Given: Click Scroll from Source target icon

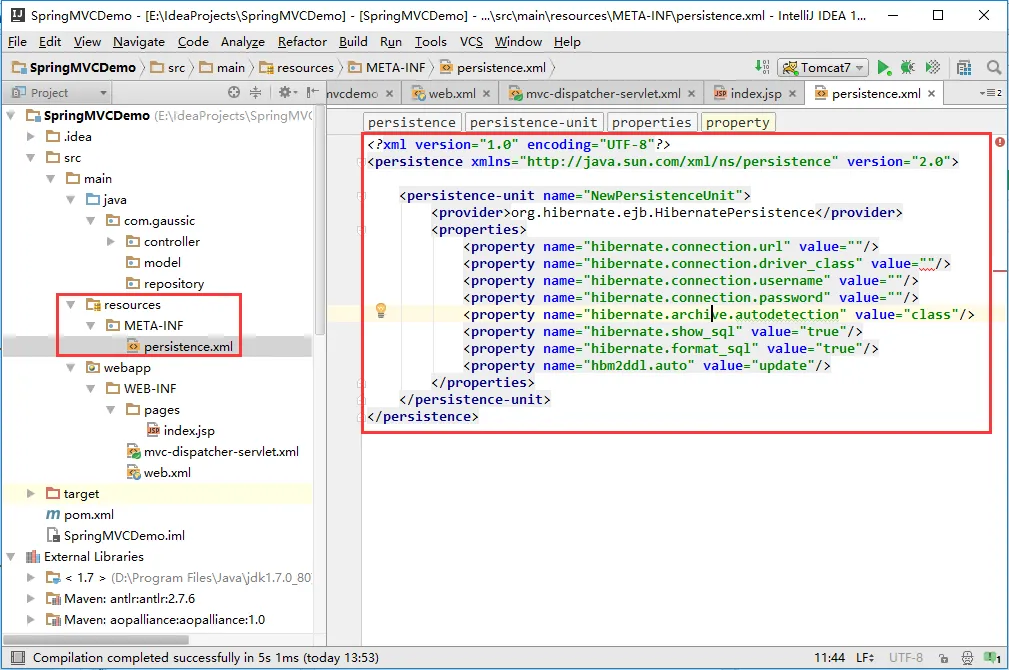Looking at the screenshot, I should [234, 93].
